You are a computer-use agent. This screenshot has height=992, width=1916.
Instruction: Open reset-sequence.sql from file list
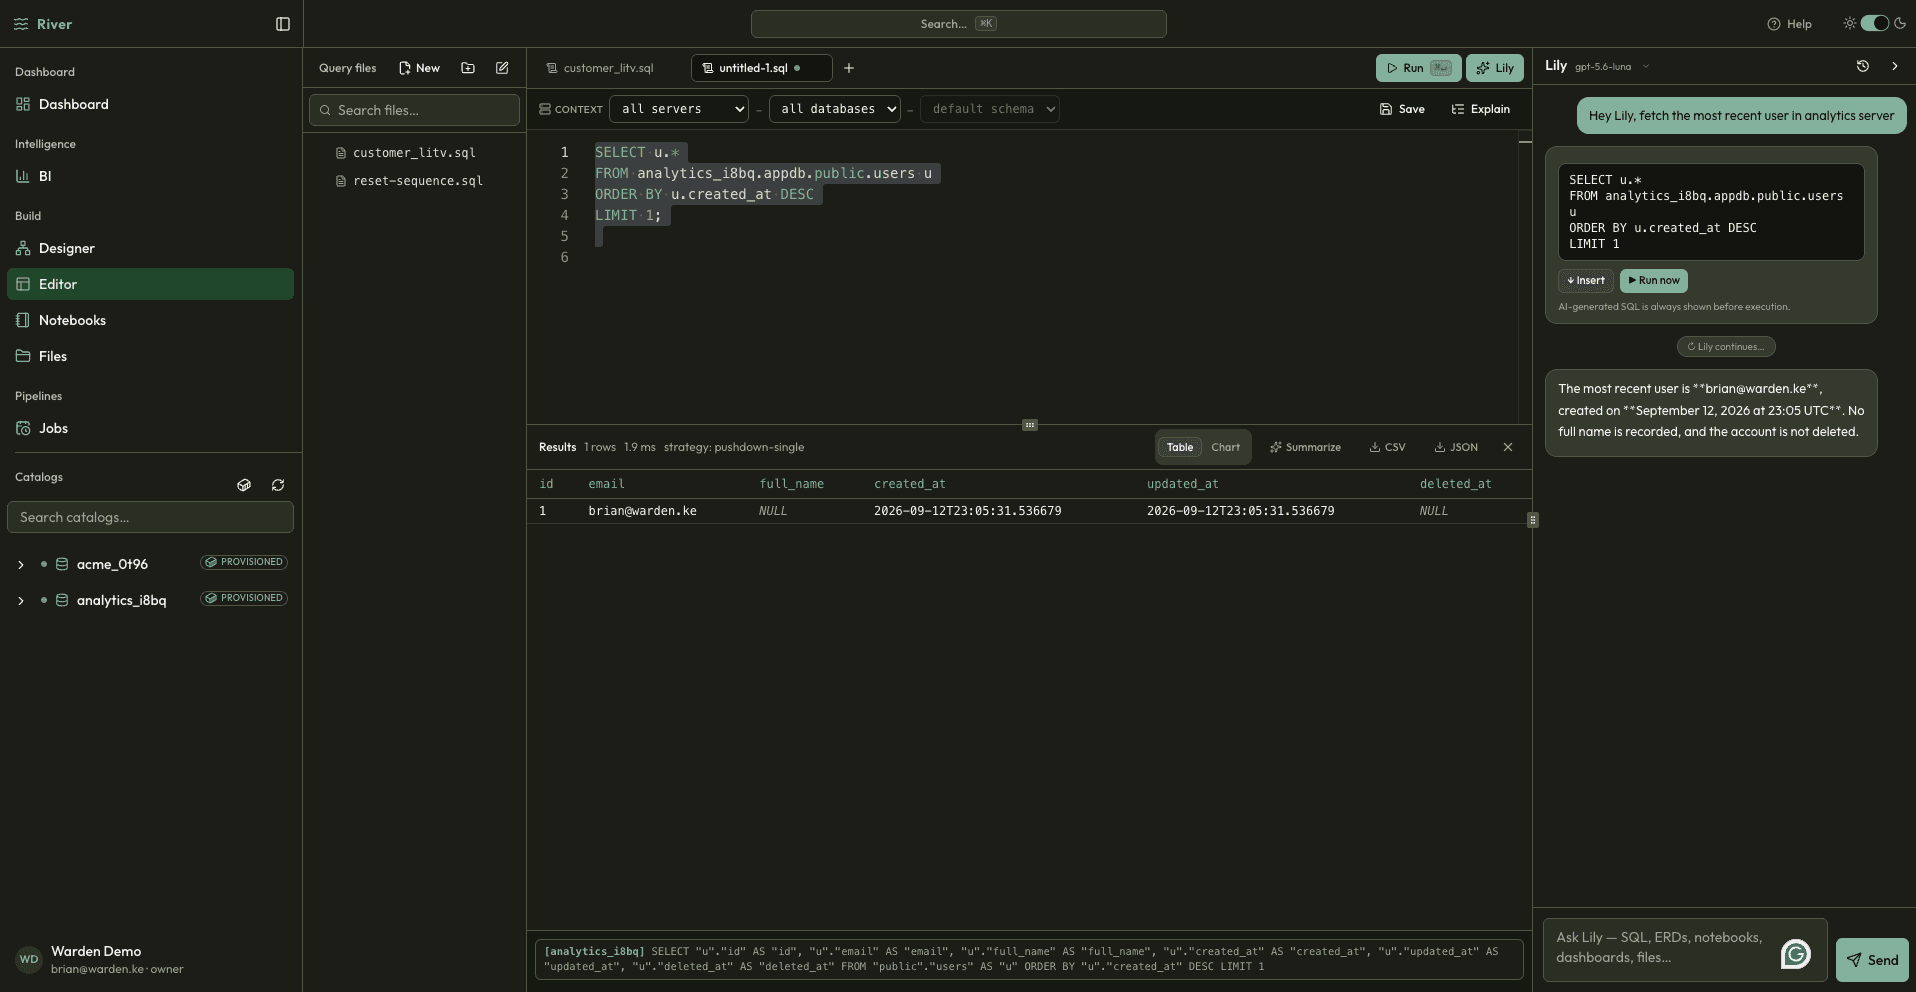[x=418, y=181]
